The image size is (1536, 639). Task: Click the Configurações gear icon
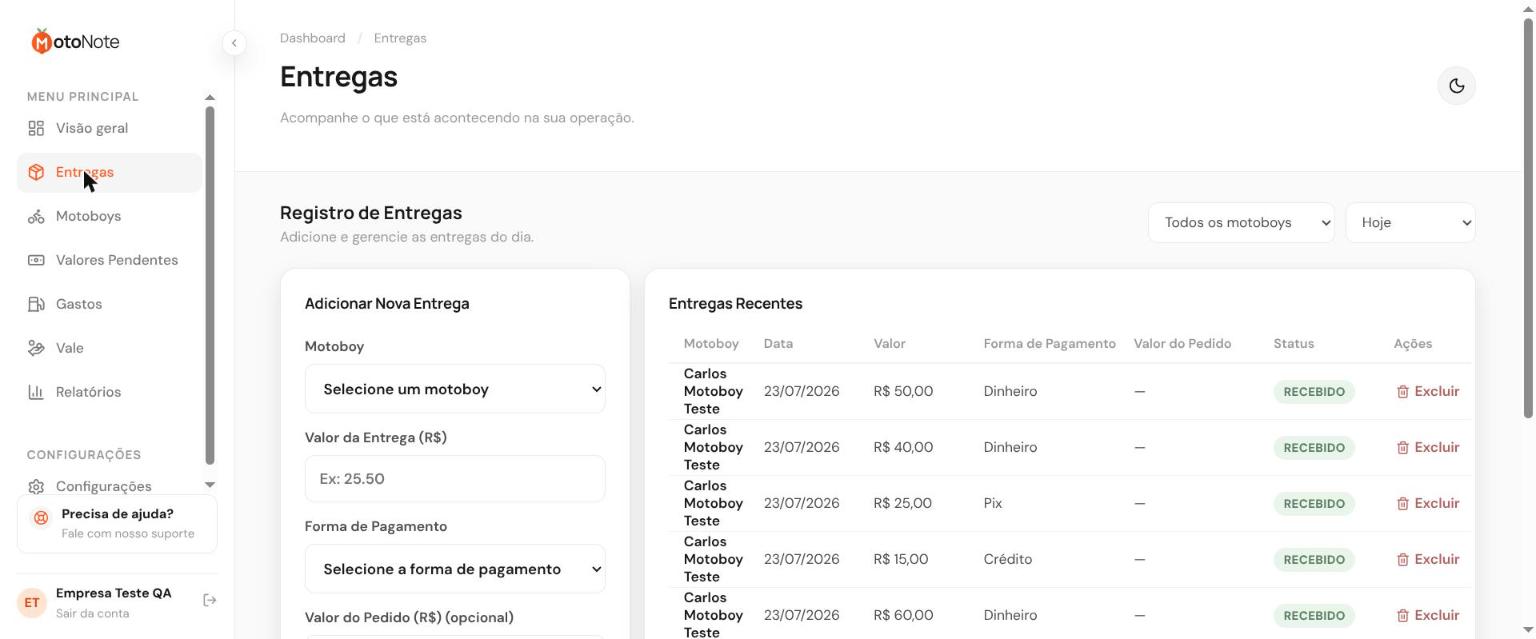coord(36,486)
